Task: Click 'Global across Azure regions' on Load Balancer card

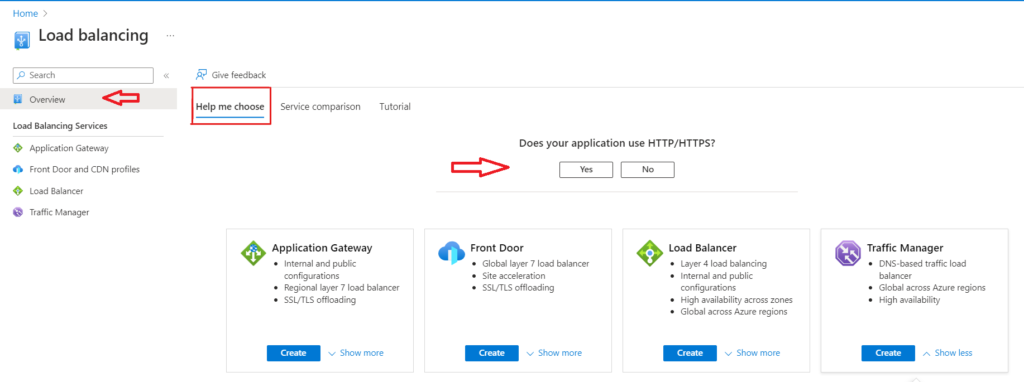Action: click(734, 311)
